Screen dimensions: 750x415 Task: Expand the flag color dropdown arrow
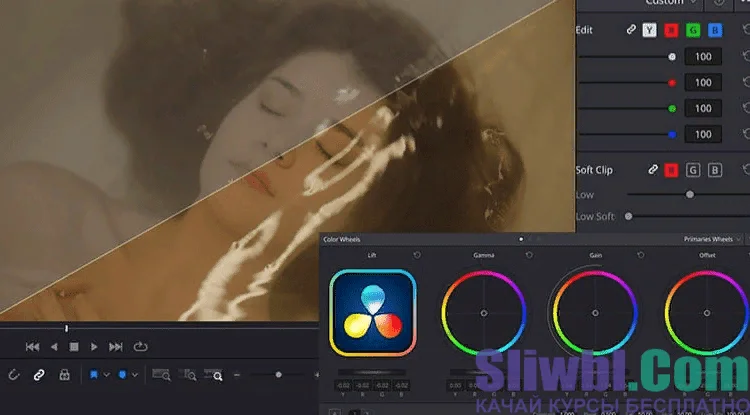pyautogui.click(x=106, y=375)
